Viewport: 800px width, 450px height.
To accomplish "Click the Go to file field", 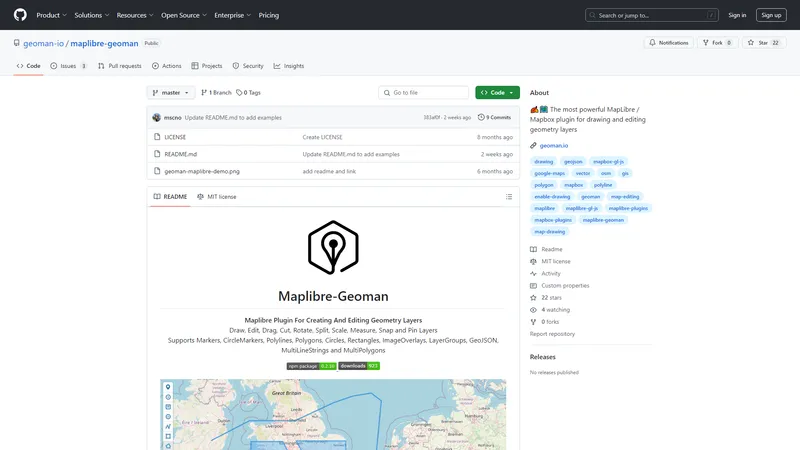I will point(423,93).
